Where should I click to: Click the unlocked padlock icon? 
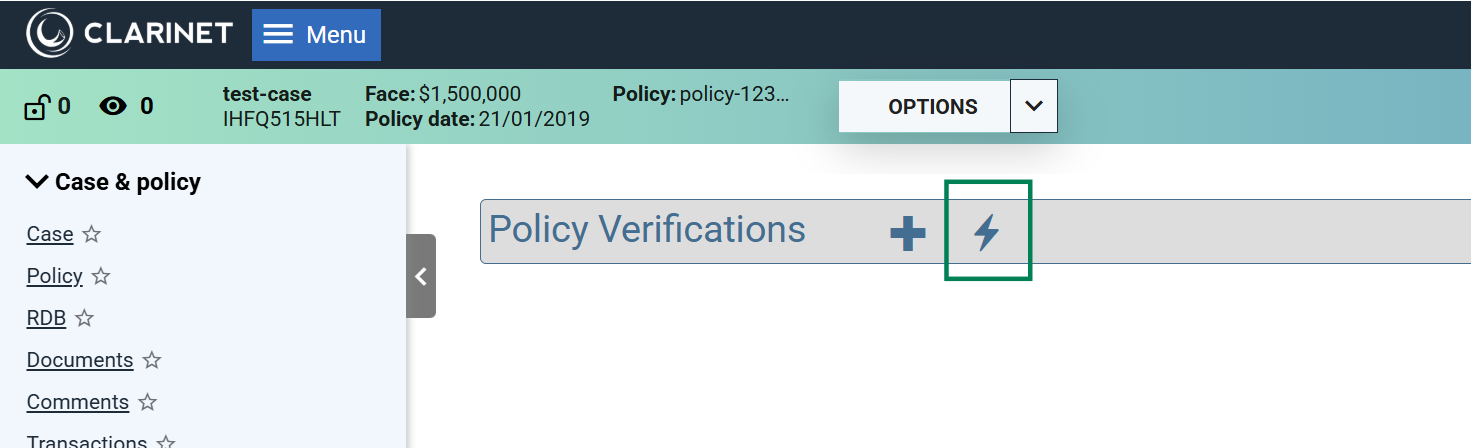(x=37, y=107)
